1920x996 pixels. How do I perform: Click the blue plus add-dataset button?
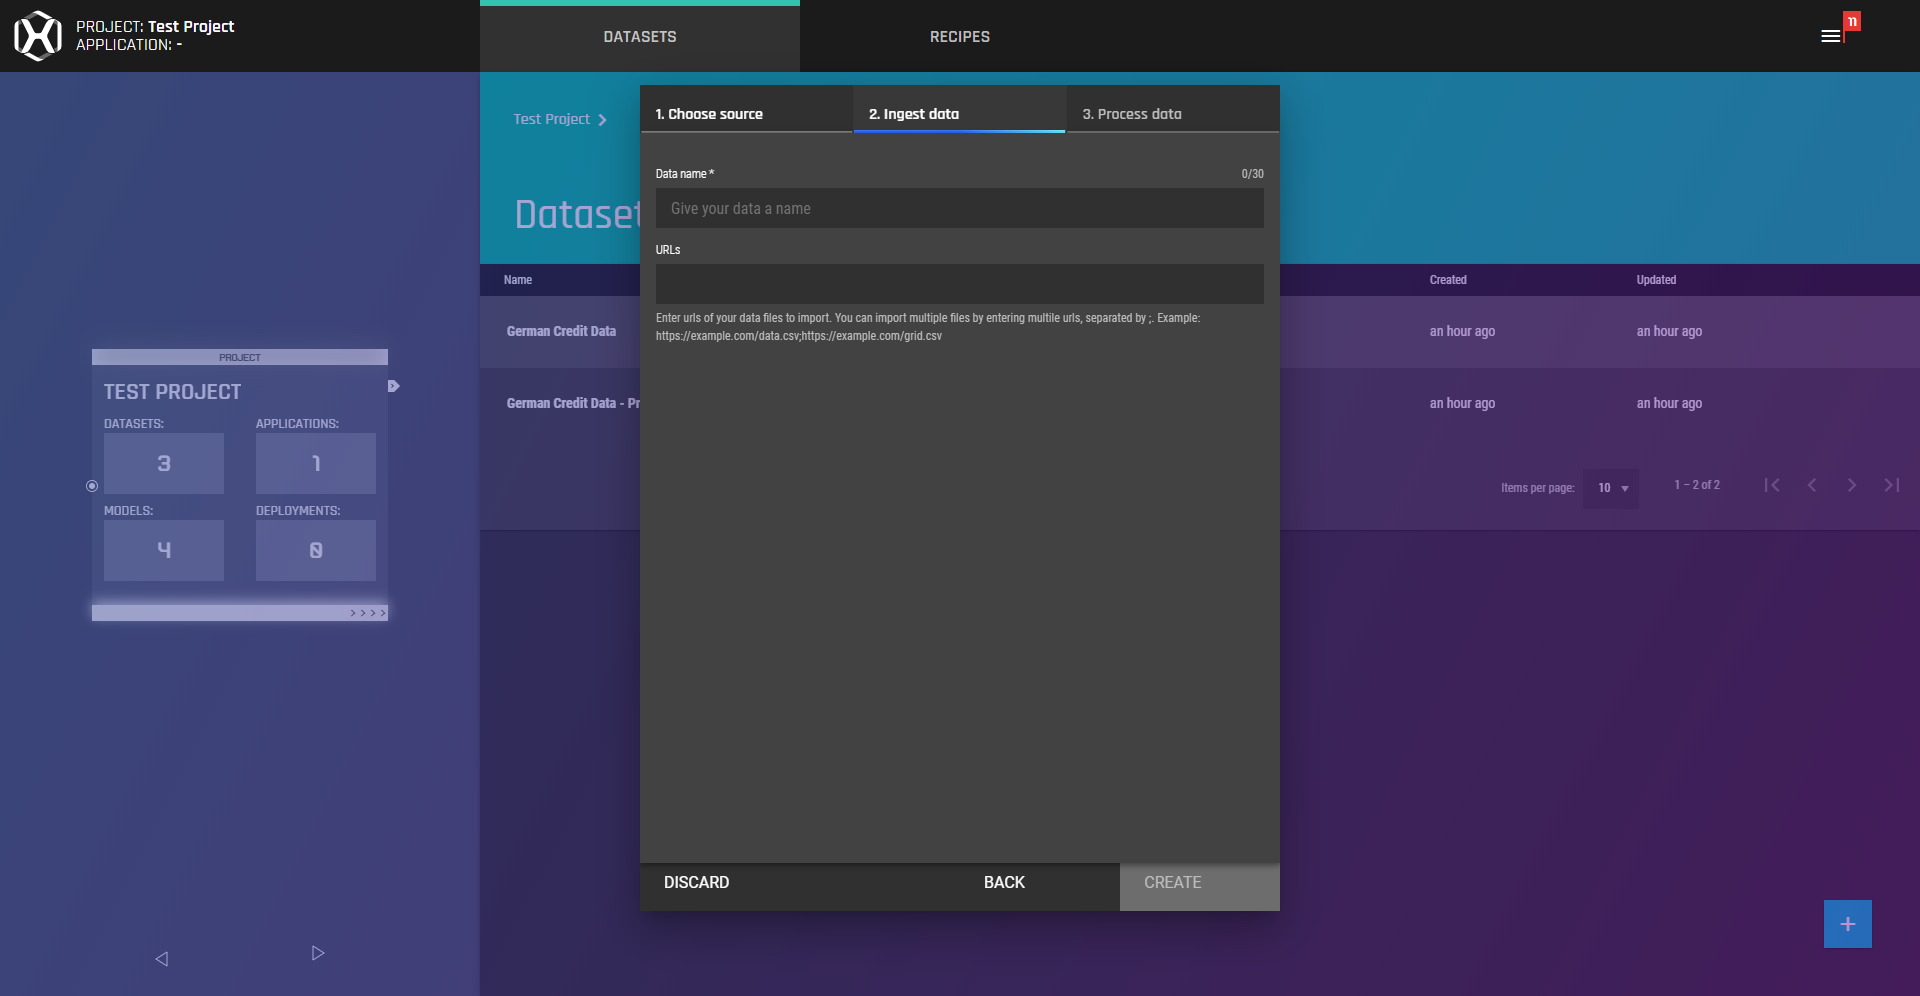[1847, 924]
